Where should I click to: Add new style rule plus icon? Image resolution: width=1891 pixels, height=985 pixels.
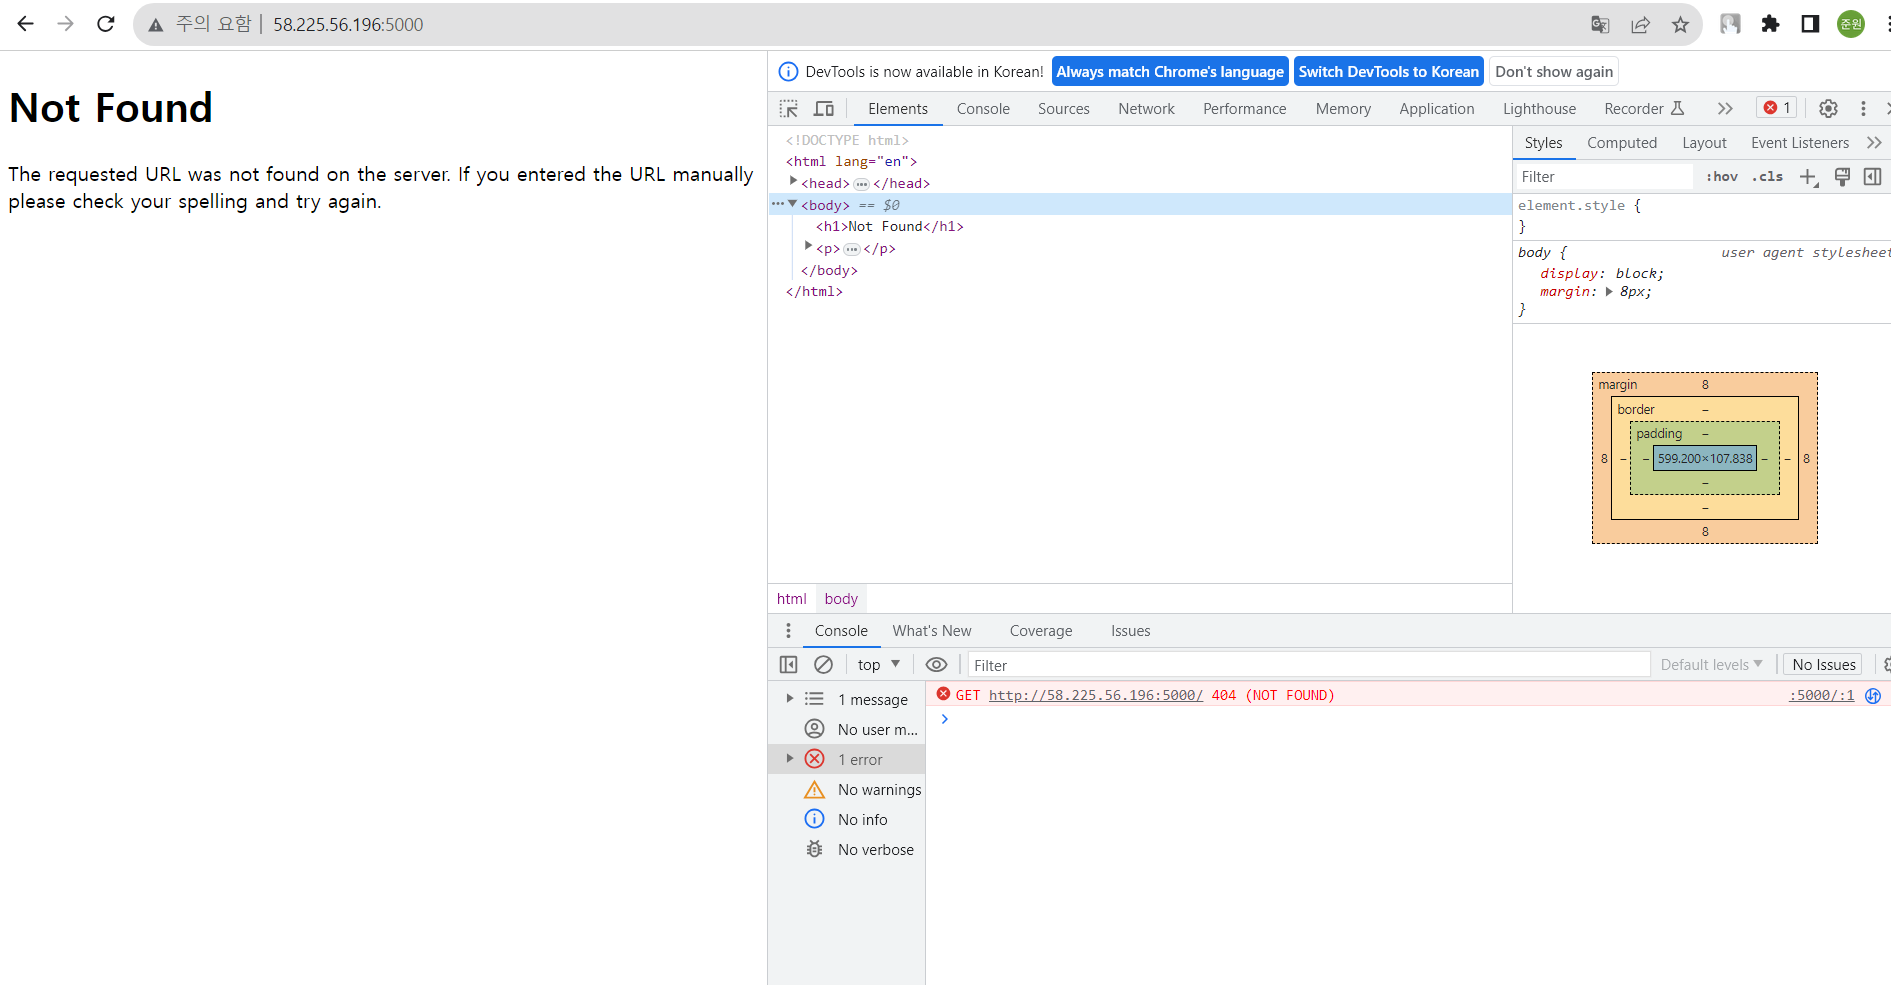tap(1808, 177)
